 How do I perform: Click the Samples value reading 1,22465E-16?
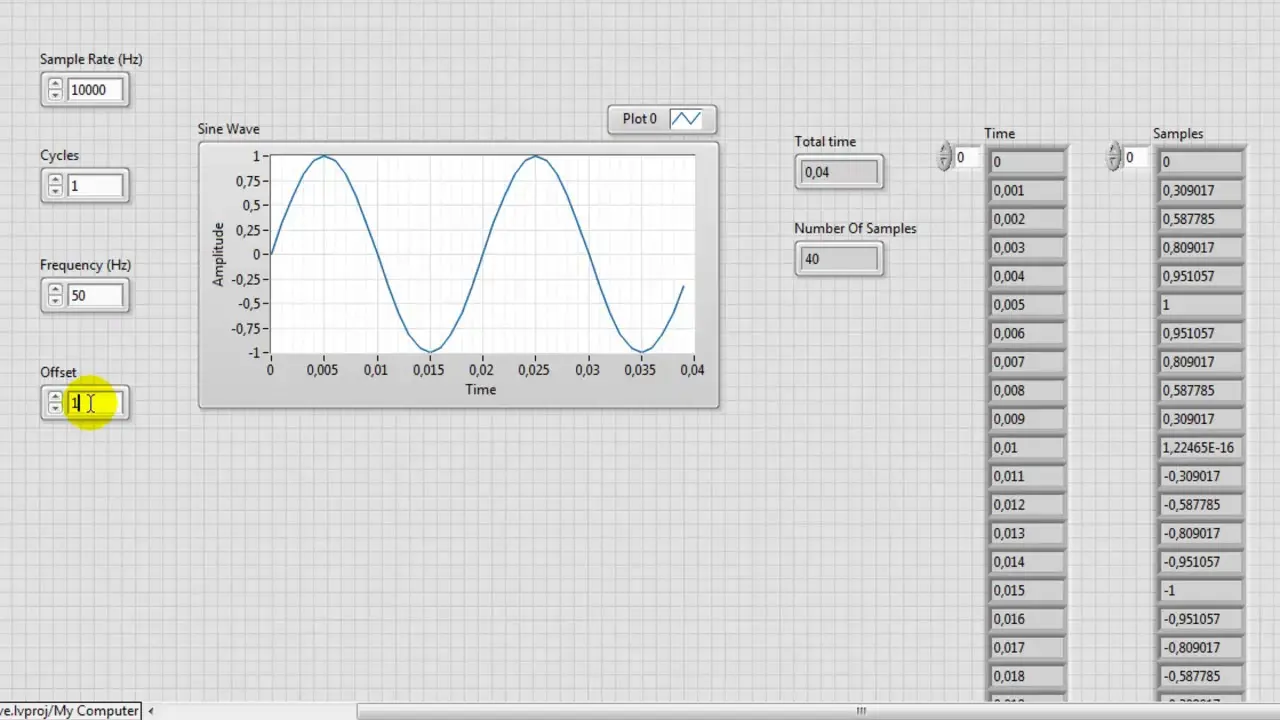tap(1198, 447)
